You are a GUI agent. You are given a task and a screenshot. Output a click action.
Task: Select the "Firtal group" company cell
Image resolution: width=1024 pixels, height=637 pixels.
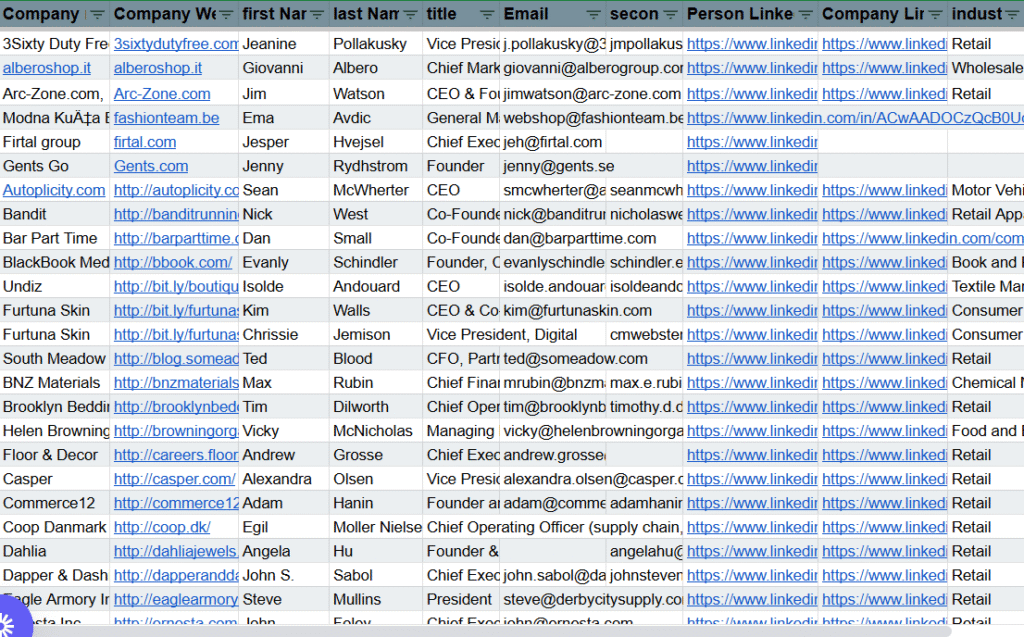pos(55,142)
